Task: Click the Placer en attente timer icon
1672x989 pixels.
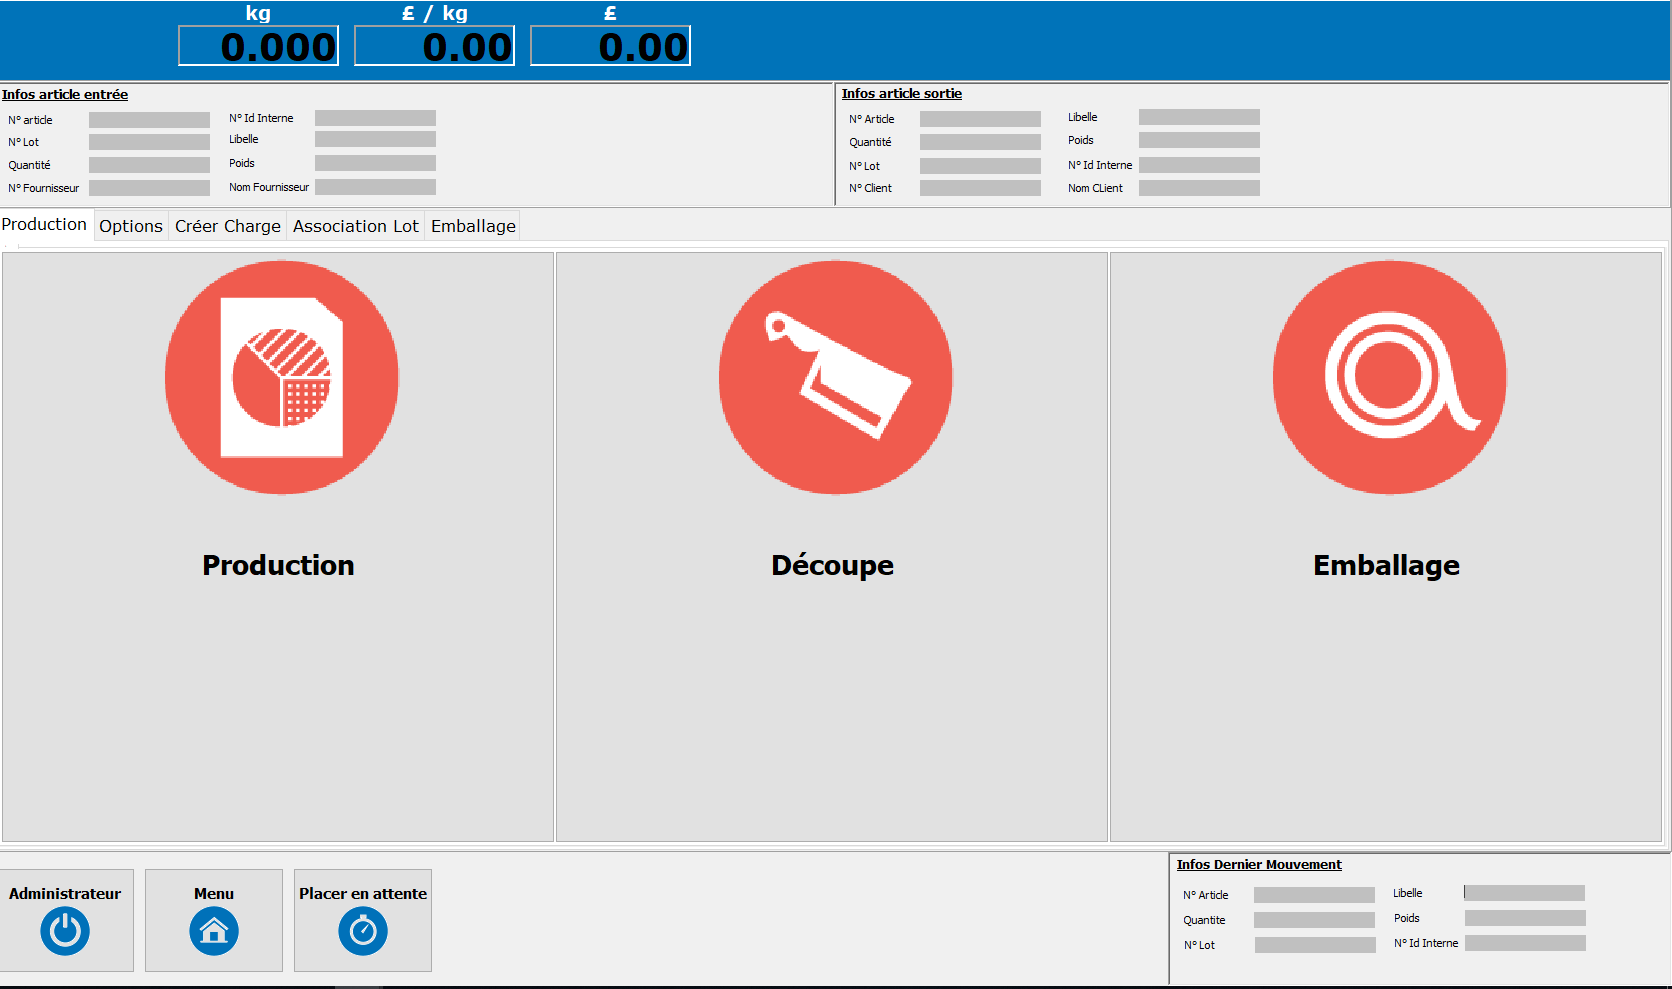Action: pyautogui.click(x=363, y=931)
